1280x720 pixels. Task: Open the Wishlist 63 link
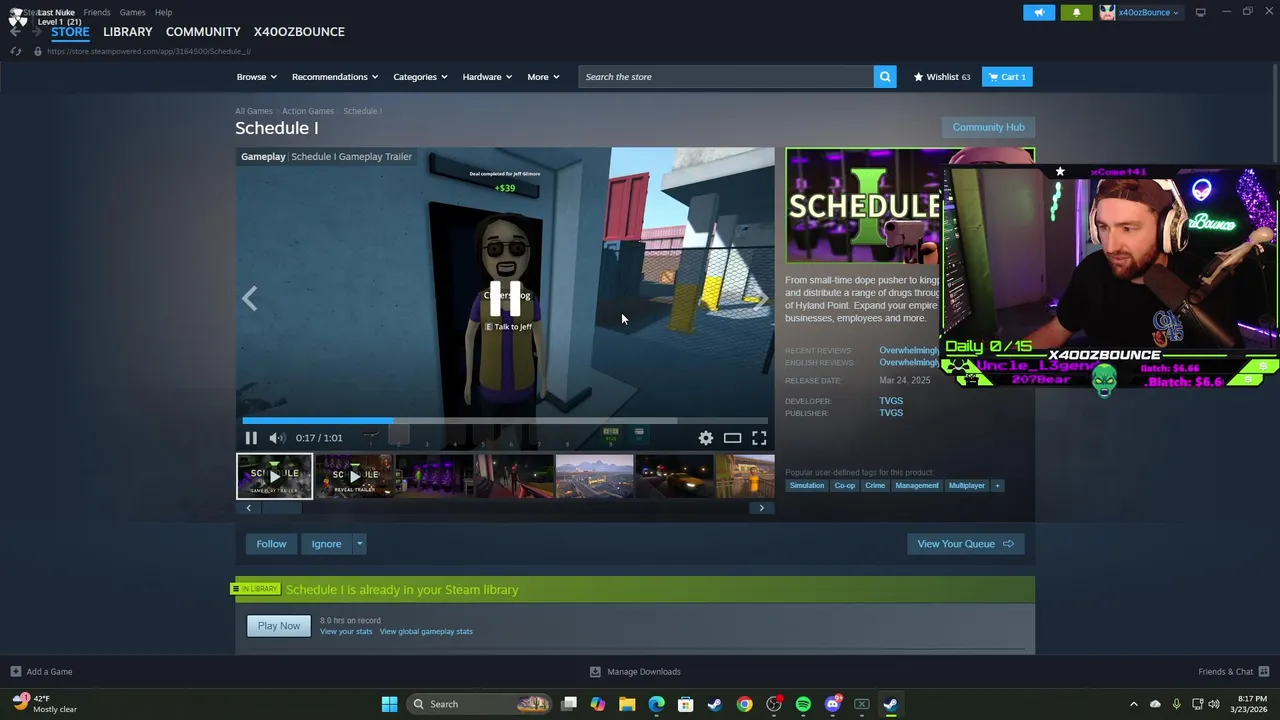[x=942, y=77]
